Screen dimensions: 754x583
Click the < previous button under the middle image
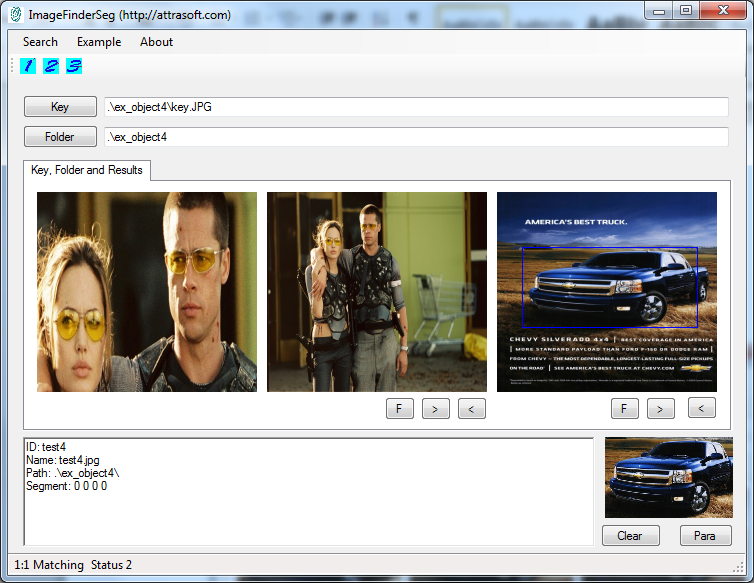(x=472, y=409)
